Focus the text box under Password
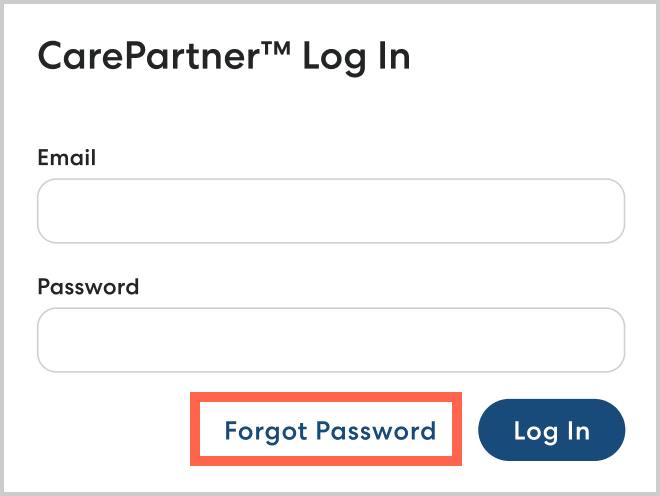The height and width of the screenshot is (496, 660). (331, 340)
